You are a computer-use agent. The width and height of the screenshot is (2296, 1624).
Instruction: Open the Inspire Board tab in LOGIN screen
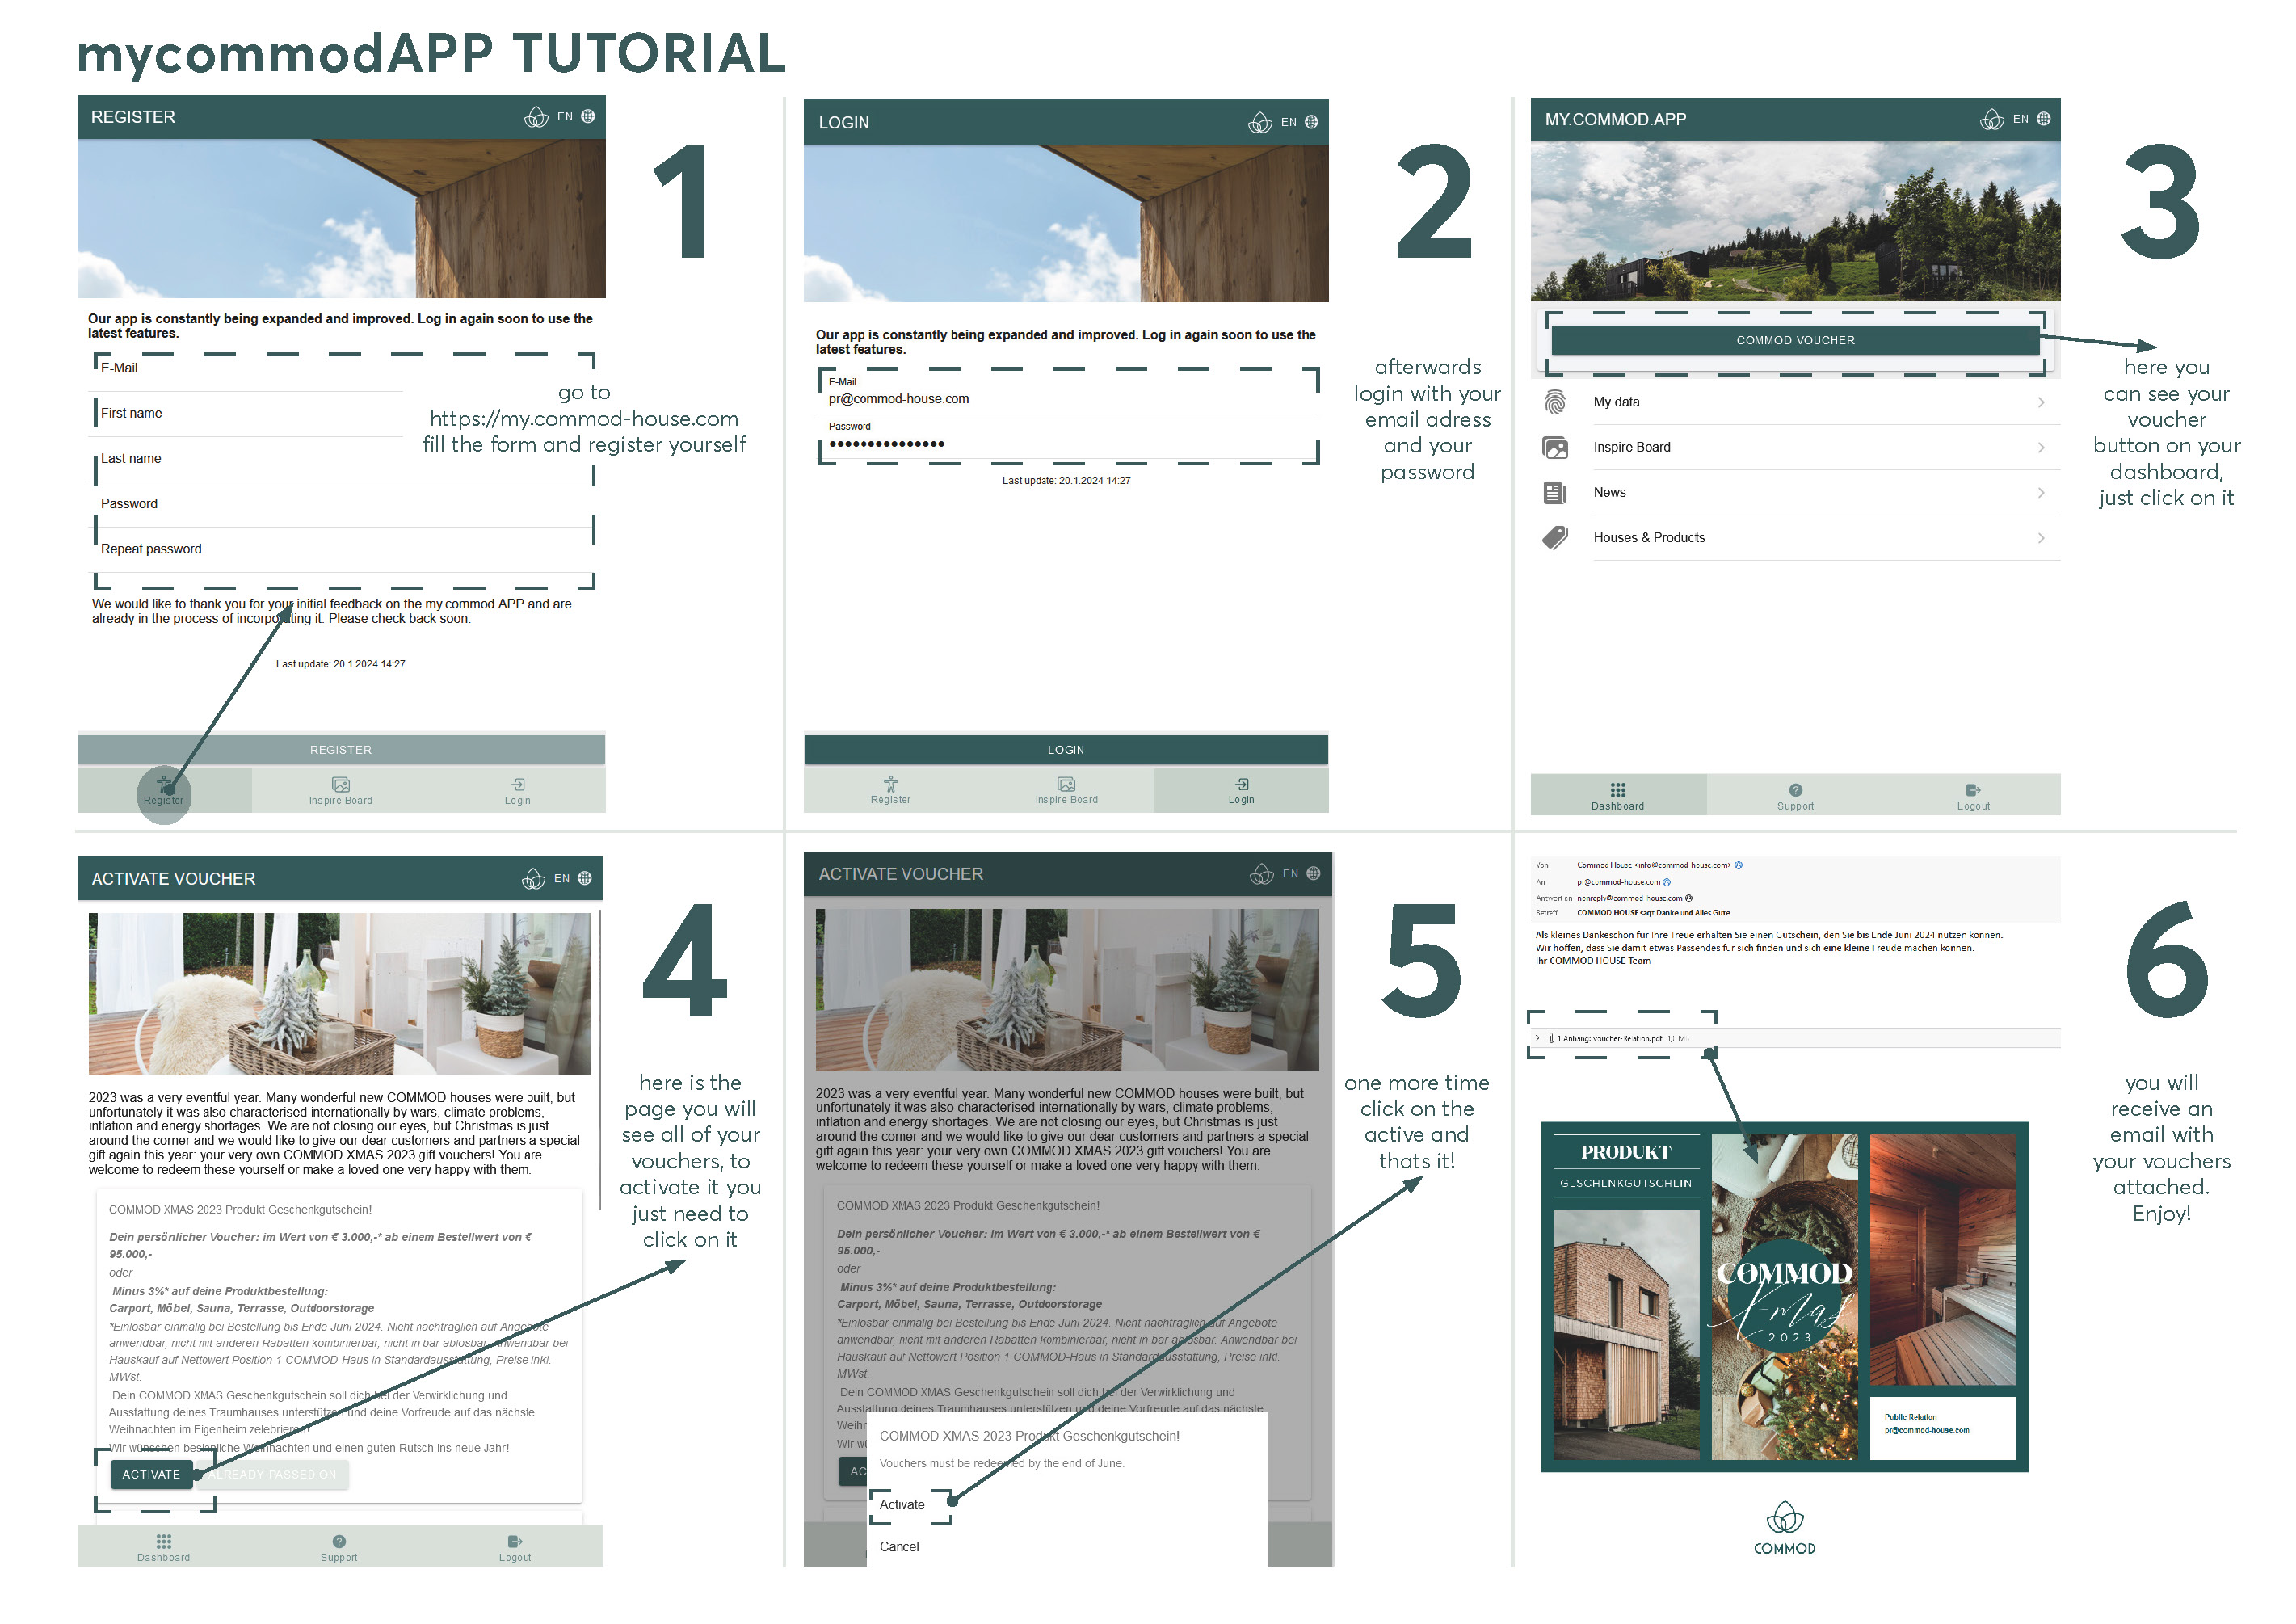coord(1067,791)
